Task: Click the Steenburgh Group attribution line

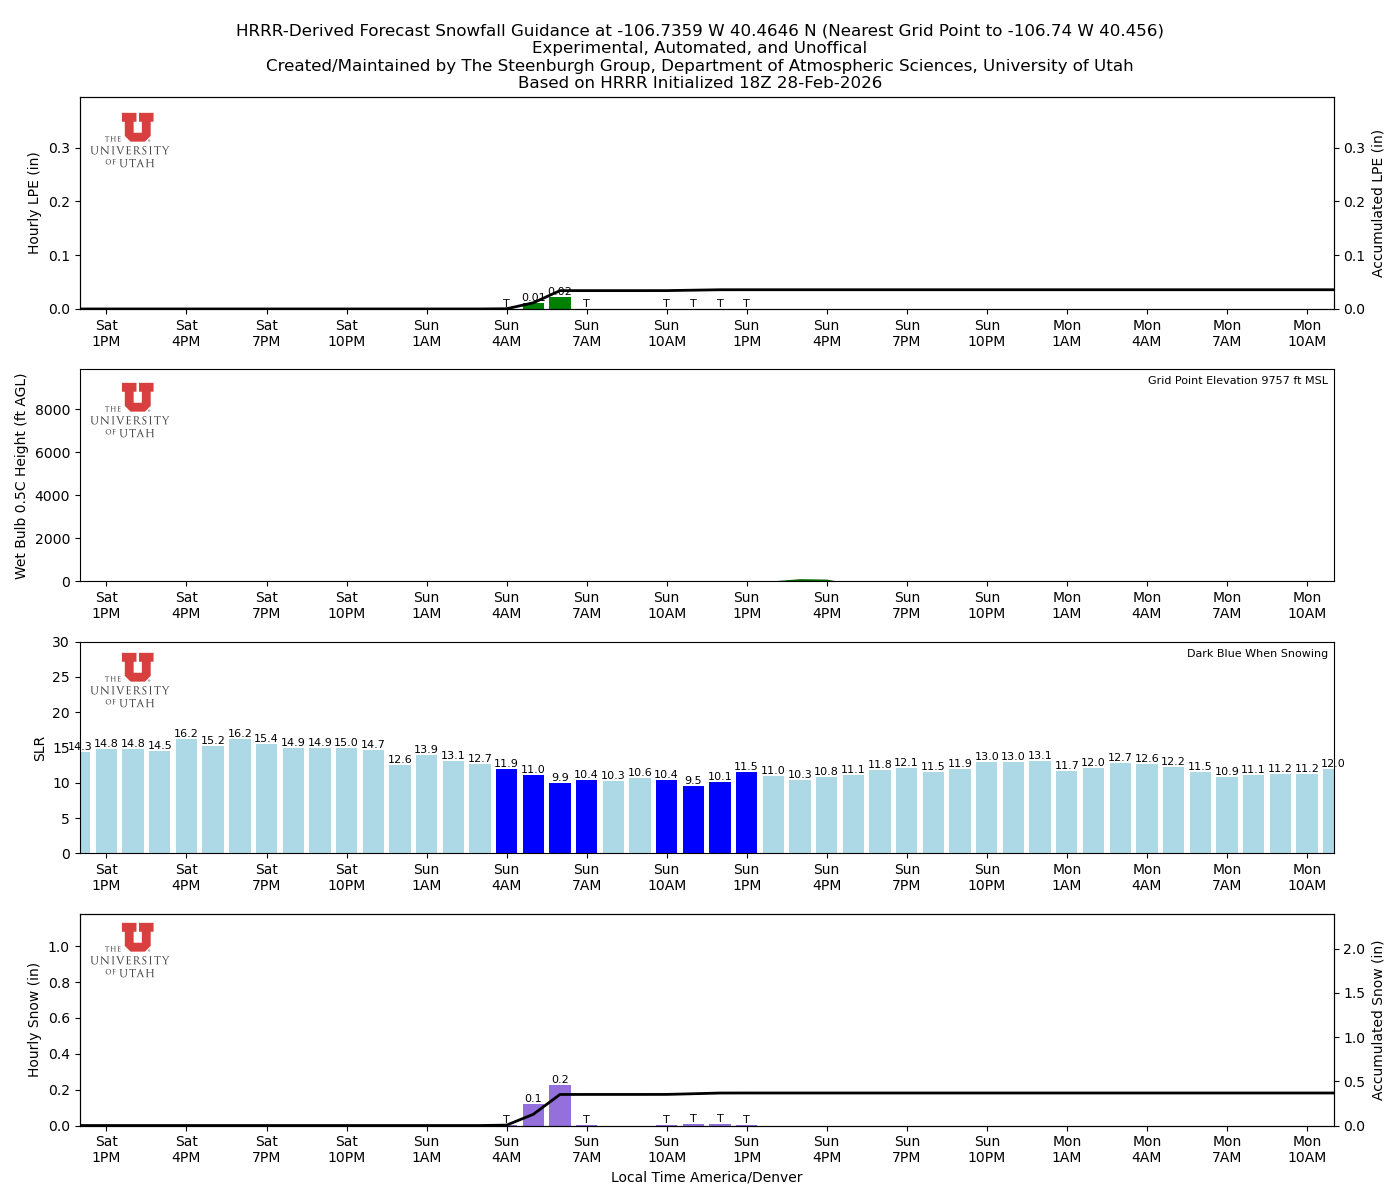Action: tap(700, 65)
